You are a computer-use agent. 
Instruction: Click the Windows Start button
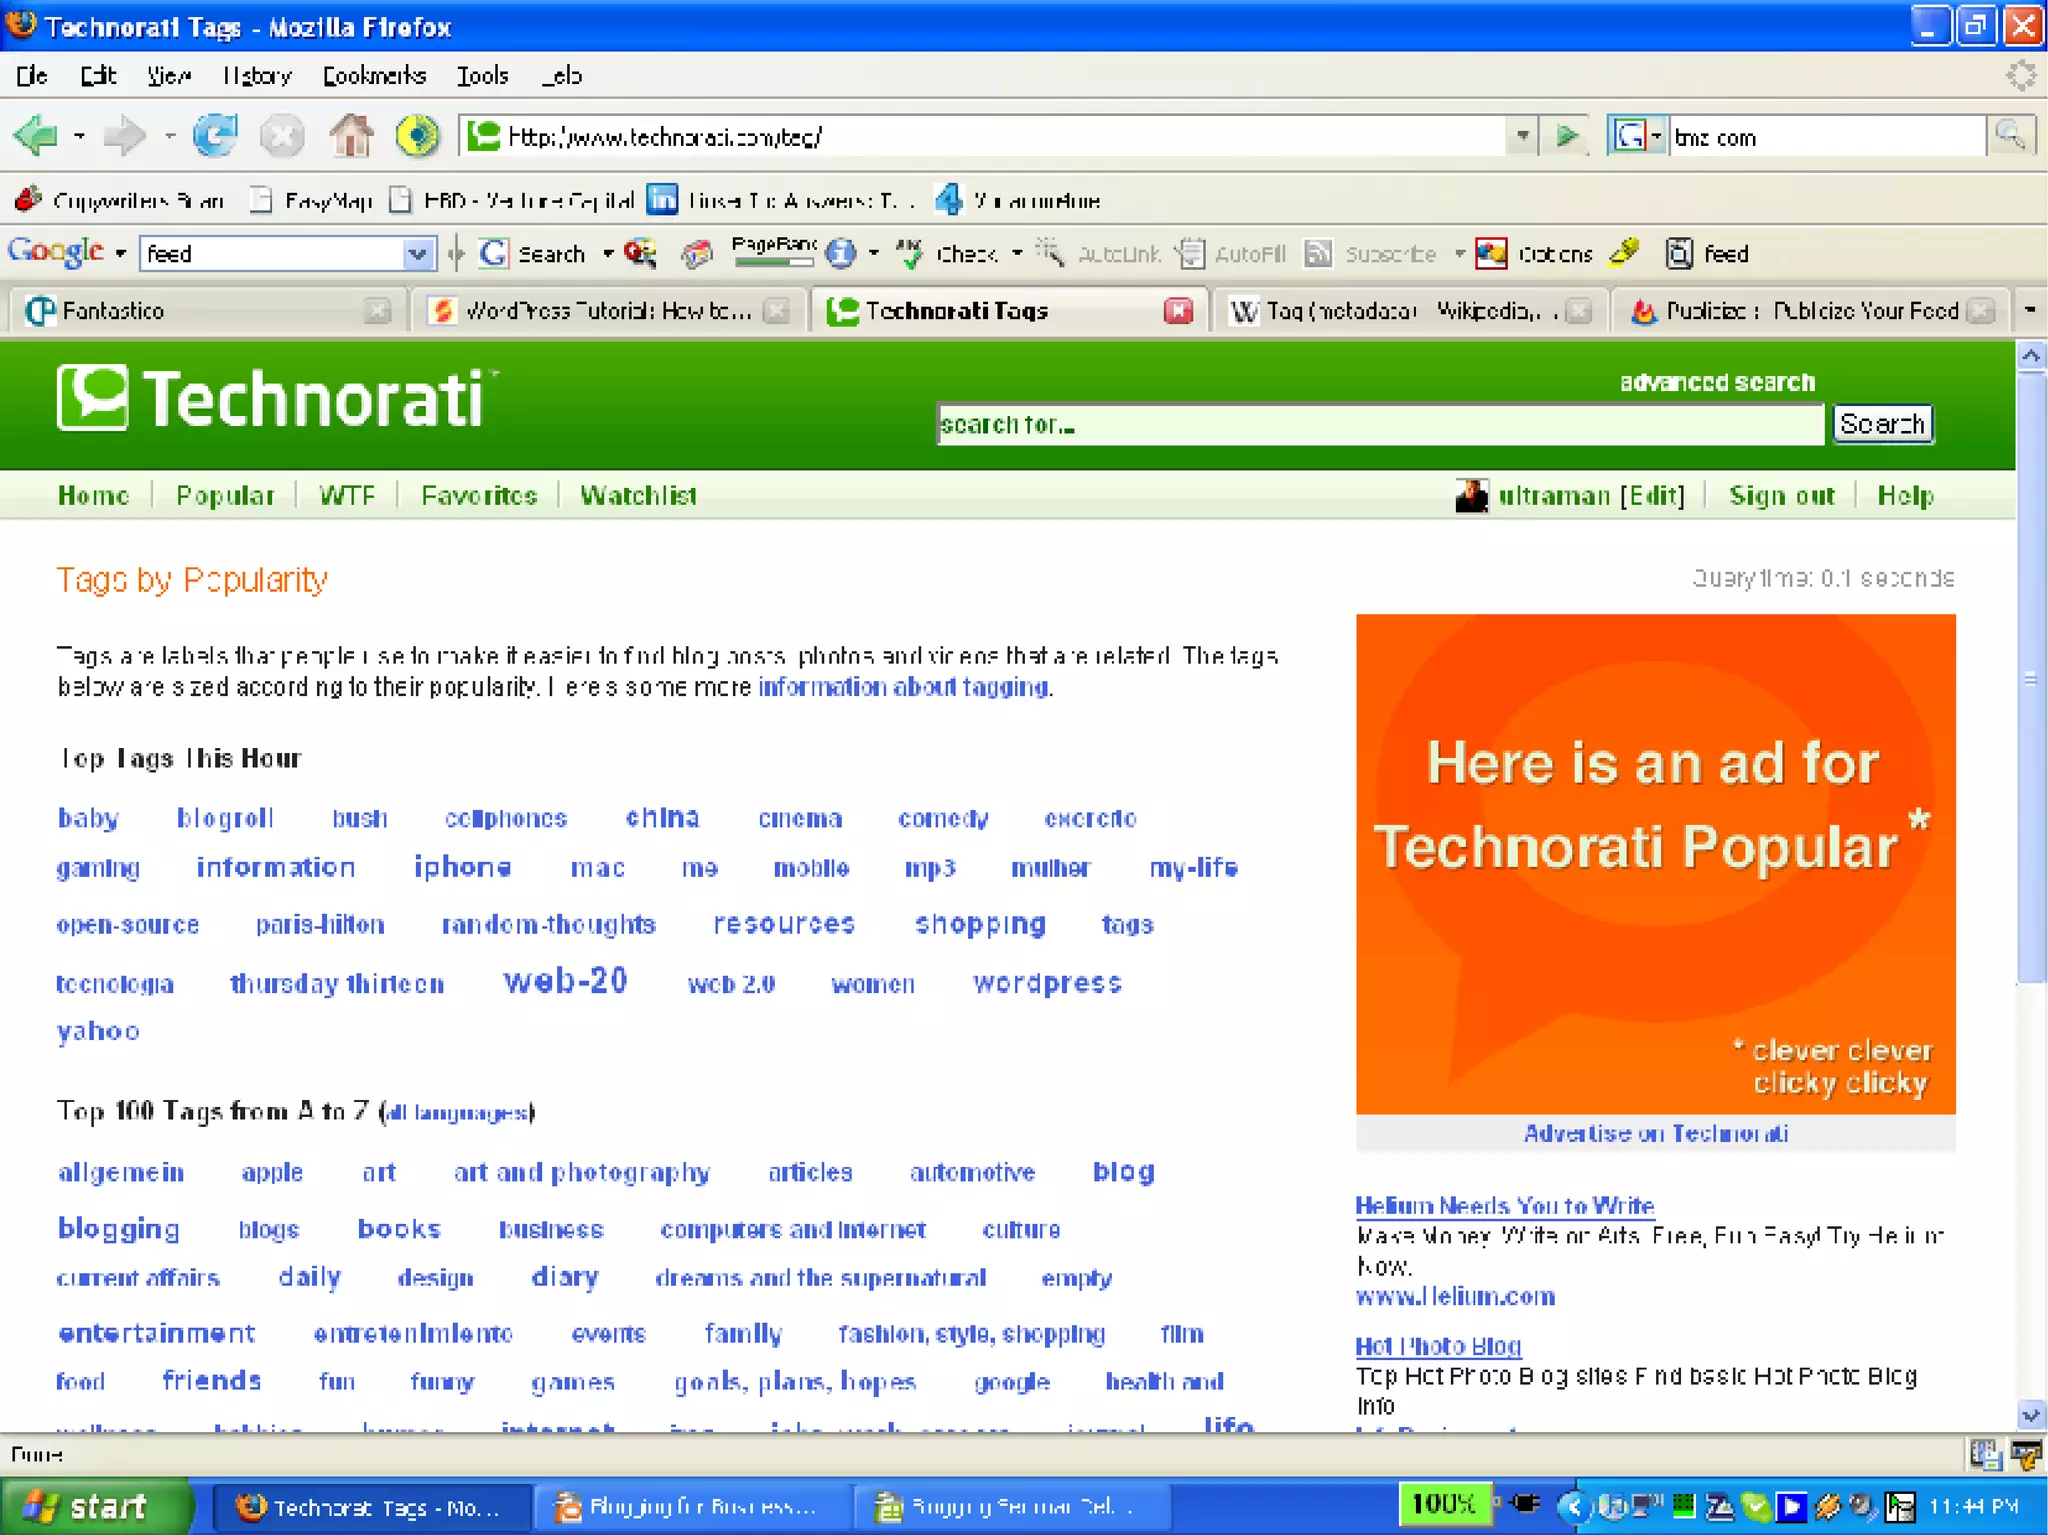coord(96,1506)
